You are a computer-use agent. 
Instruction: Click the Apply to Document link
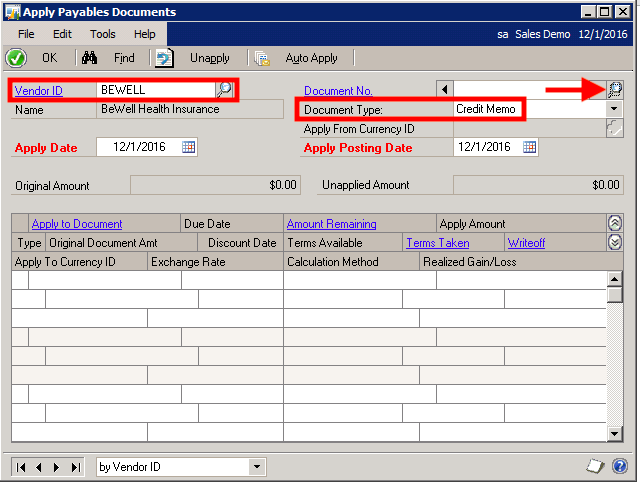point(77,224)
